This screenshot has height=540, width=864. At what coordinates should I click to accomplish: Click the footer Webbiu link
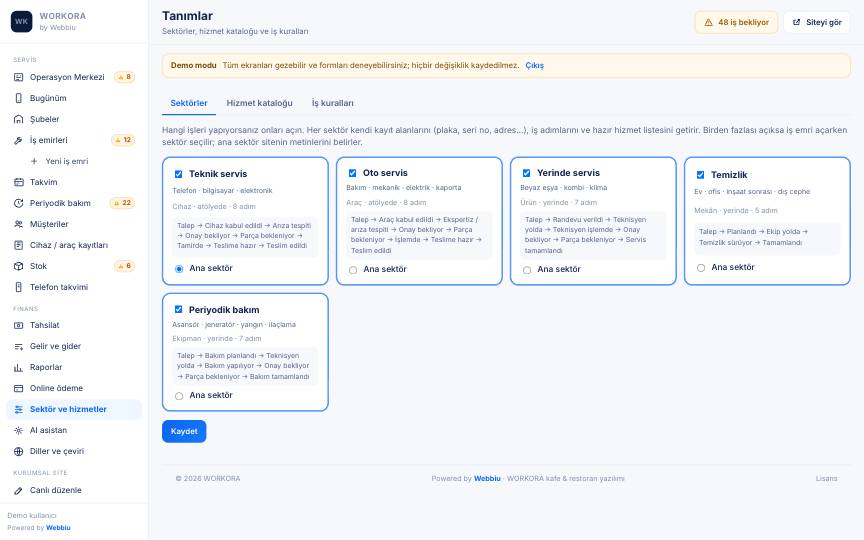click(x=487, y=478)
